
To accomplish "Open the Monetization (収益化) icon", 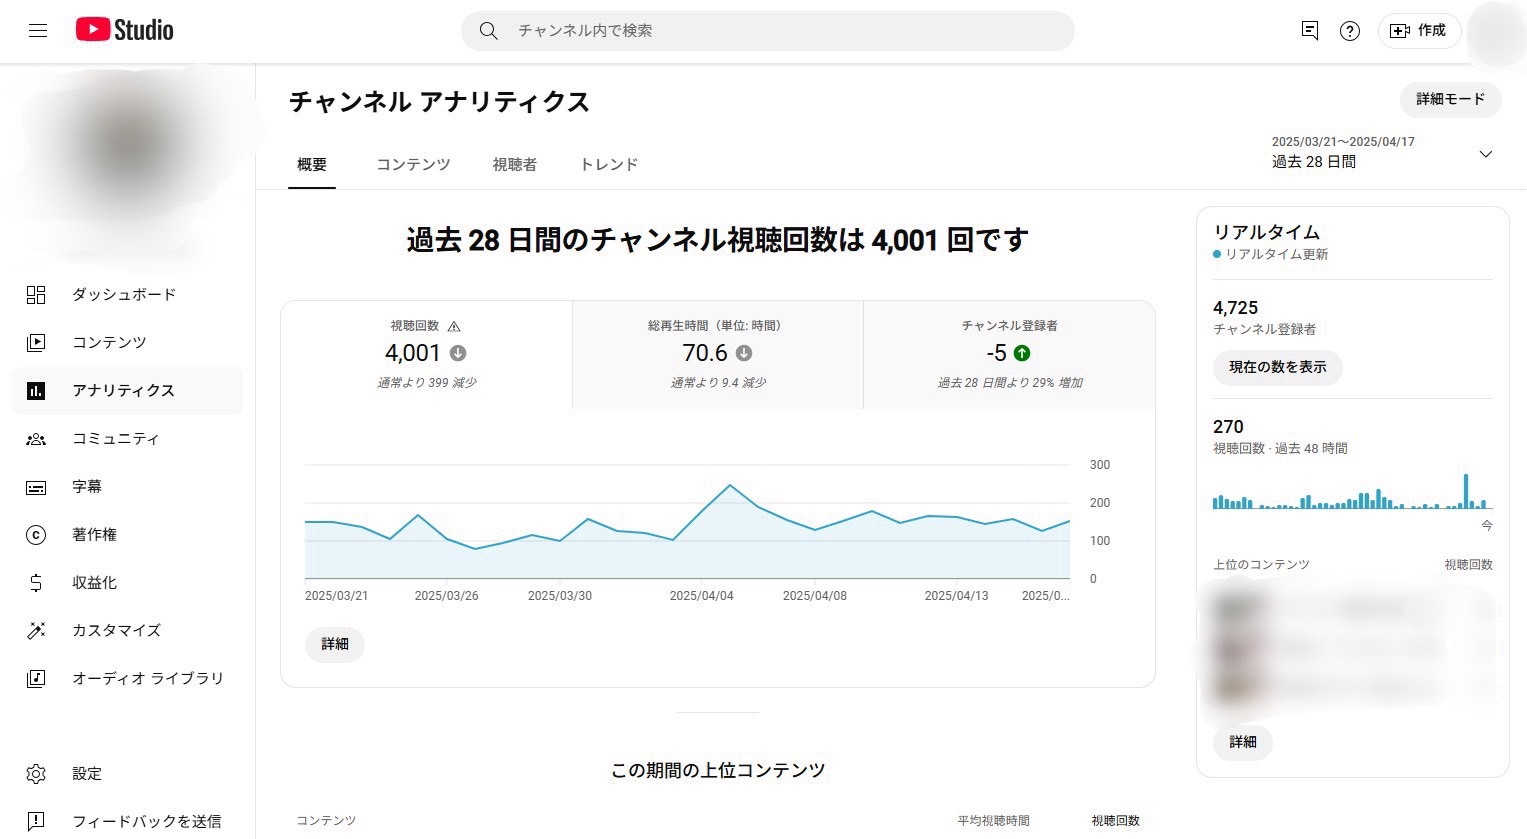I will tap(37, 582).
